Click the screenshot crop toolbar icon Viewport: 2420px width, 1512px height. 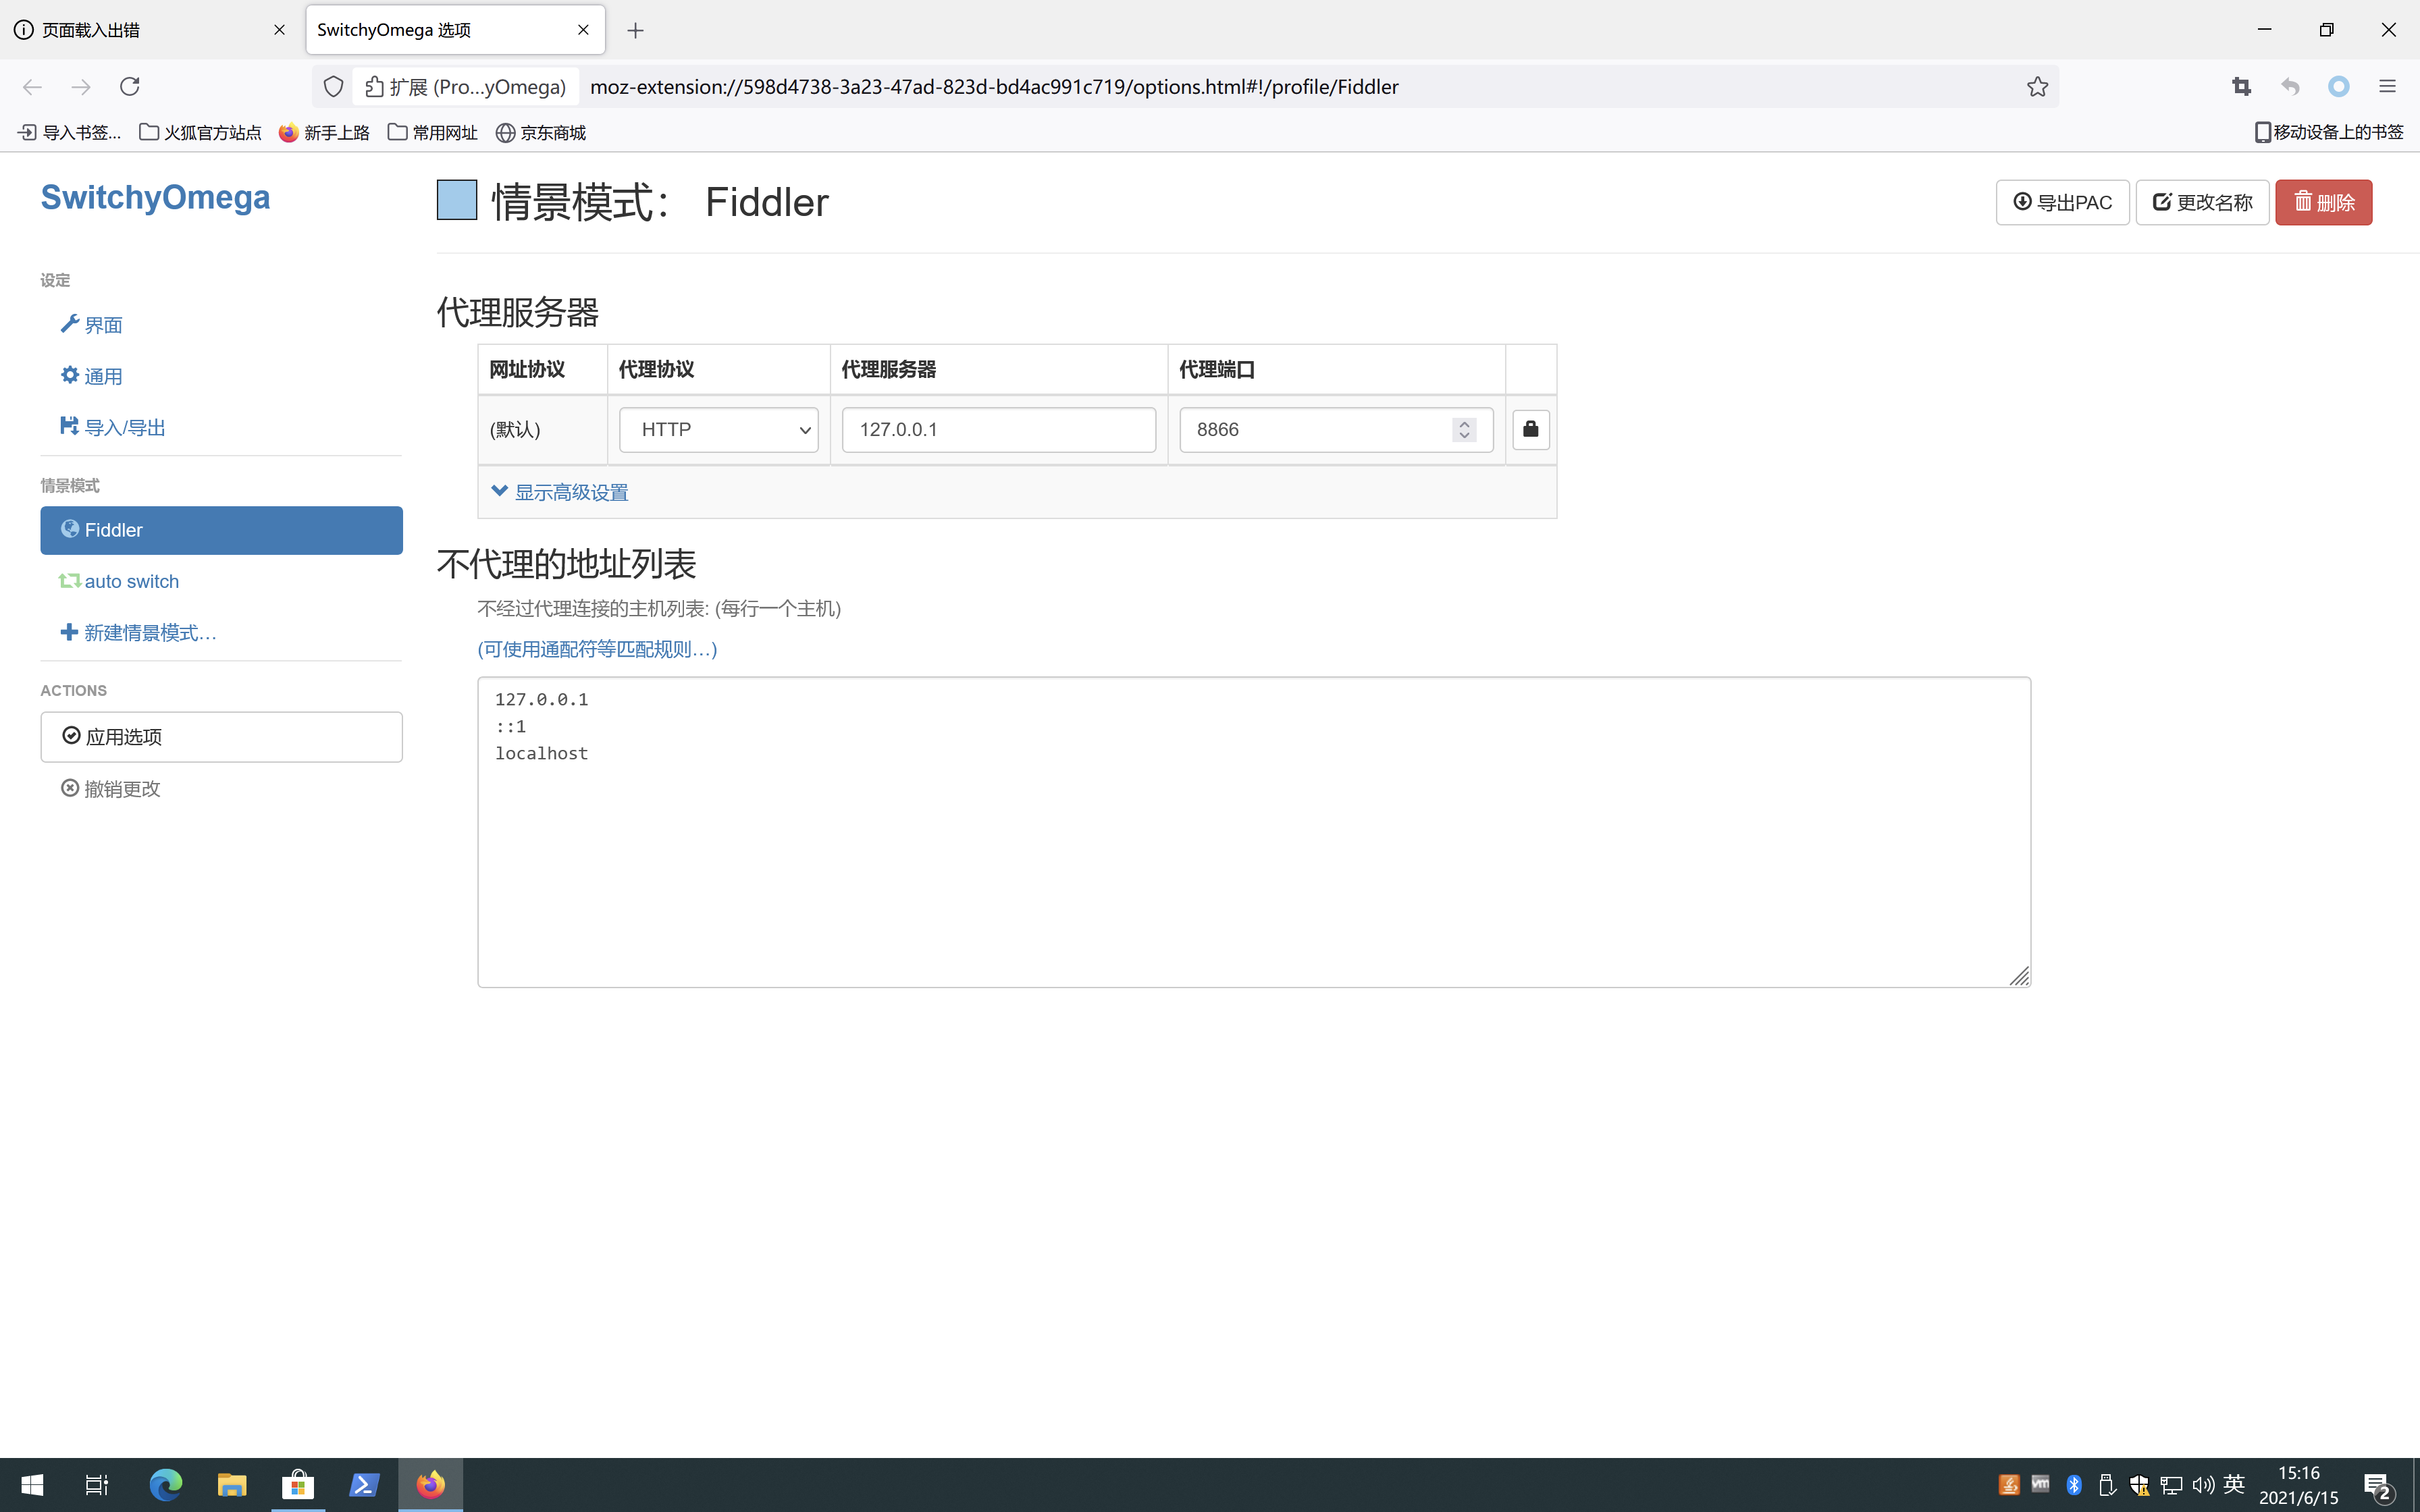click(x=2241, y=87)
